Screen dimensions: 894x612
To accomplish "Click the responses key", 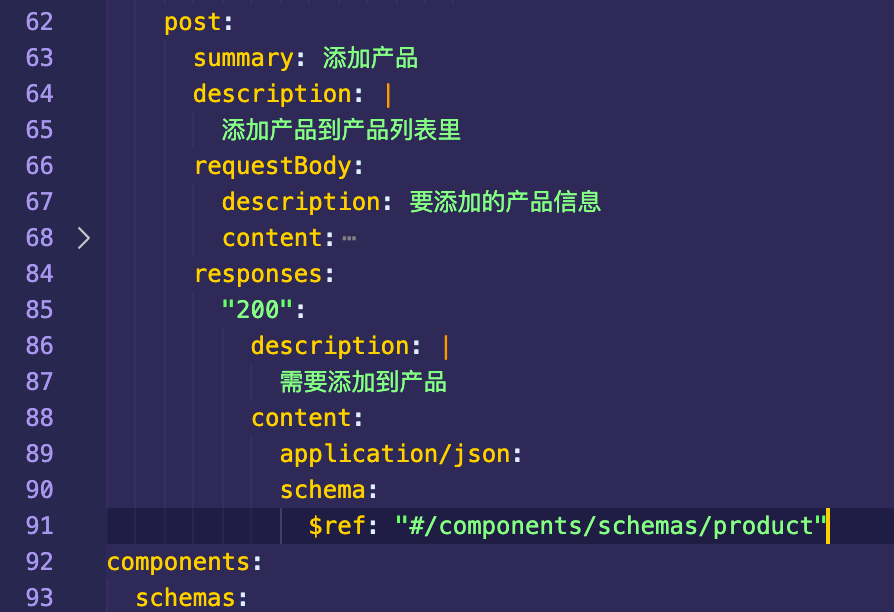I will point(257,274).
